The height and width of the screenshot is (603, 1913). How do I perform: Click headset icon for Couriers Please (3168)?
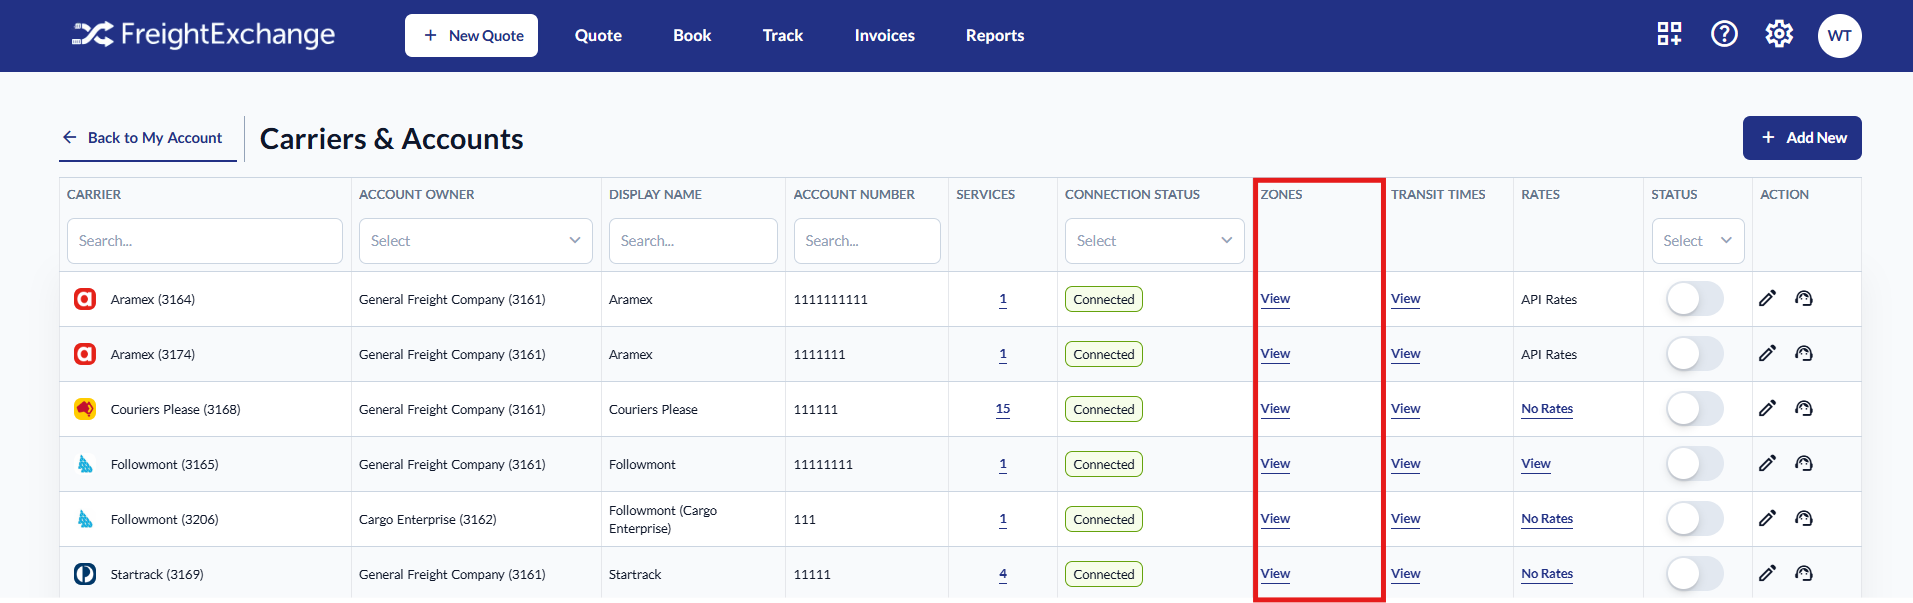(1804, 408)
